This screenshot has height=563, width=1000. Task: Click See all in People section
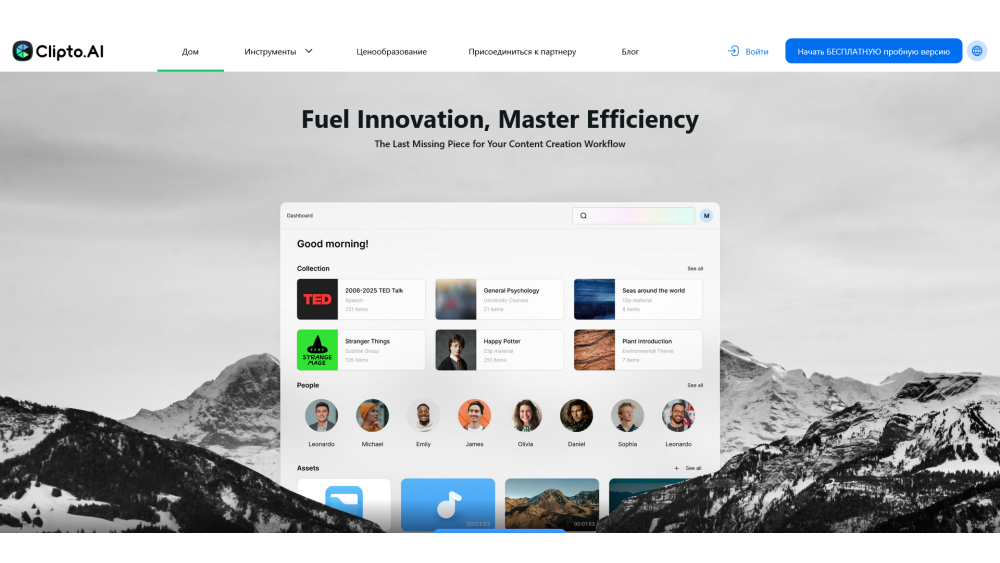click(x=695, y=385)
